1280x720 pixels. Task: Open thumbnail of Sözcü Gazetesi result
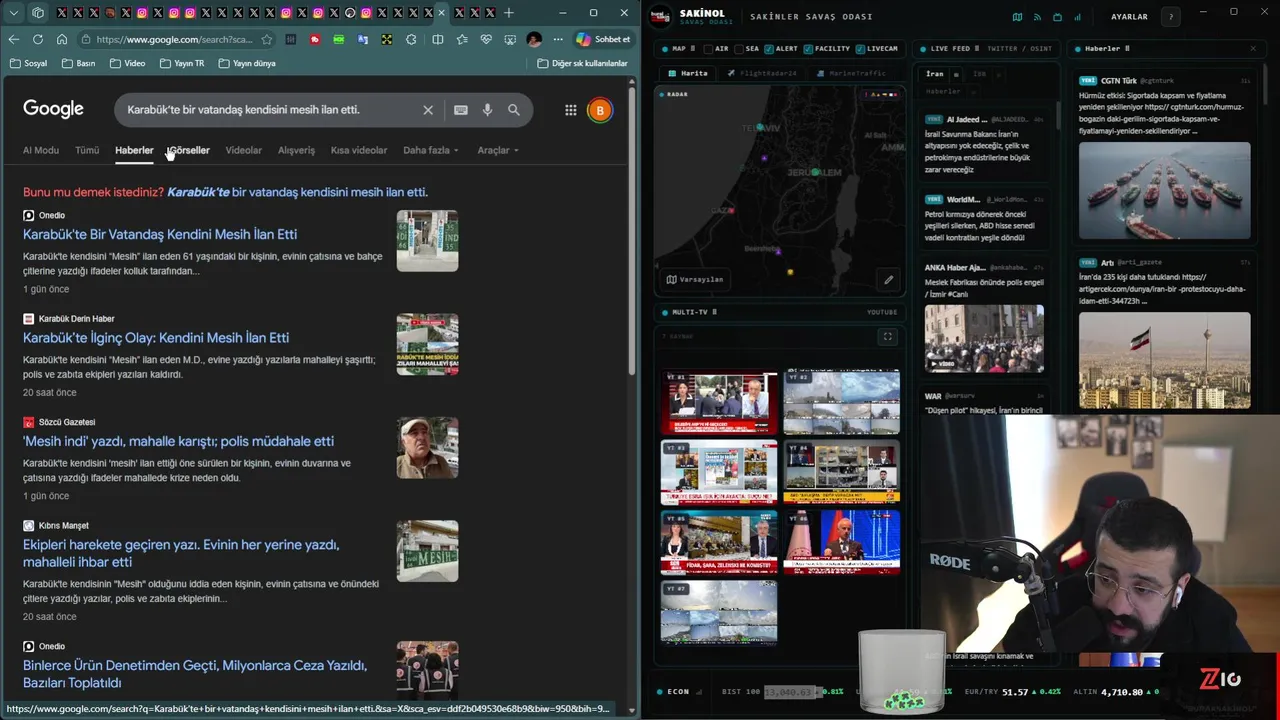pyautogui.click(x=427, y=448)
